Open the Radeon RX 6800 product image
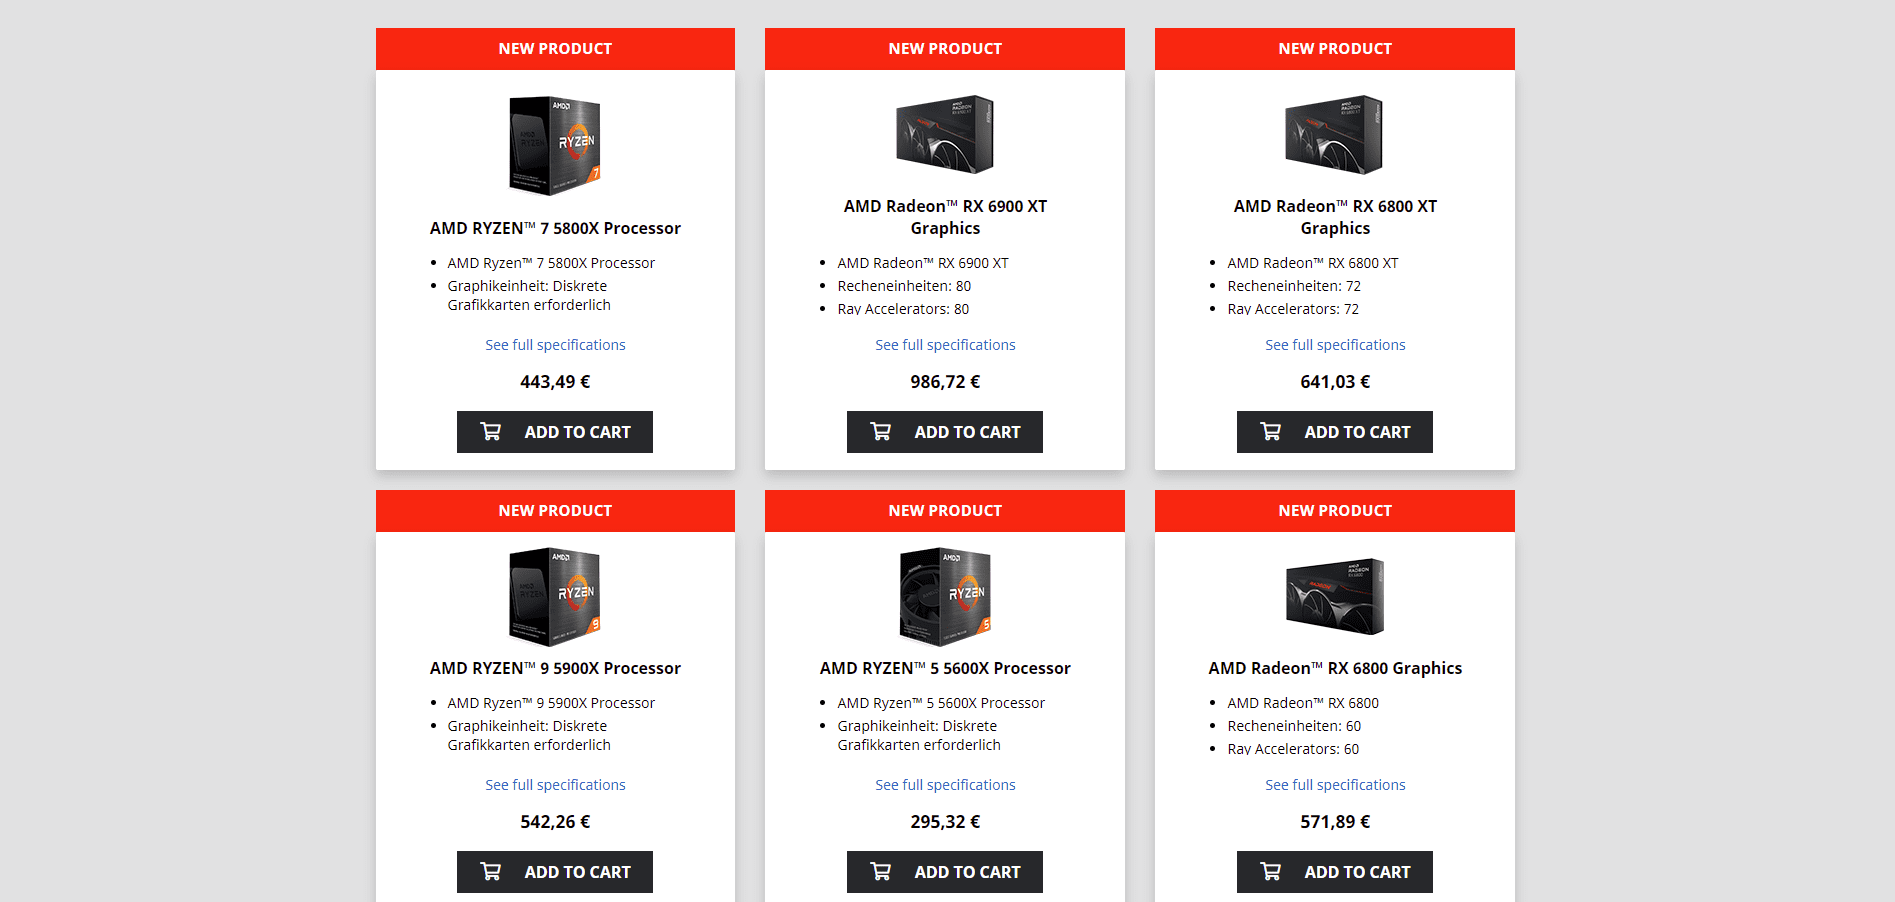1895x902 pixels. [x=1335, y=596]
